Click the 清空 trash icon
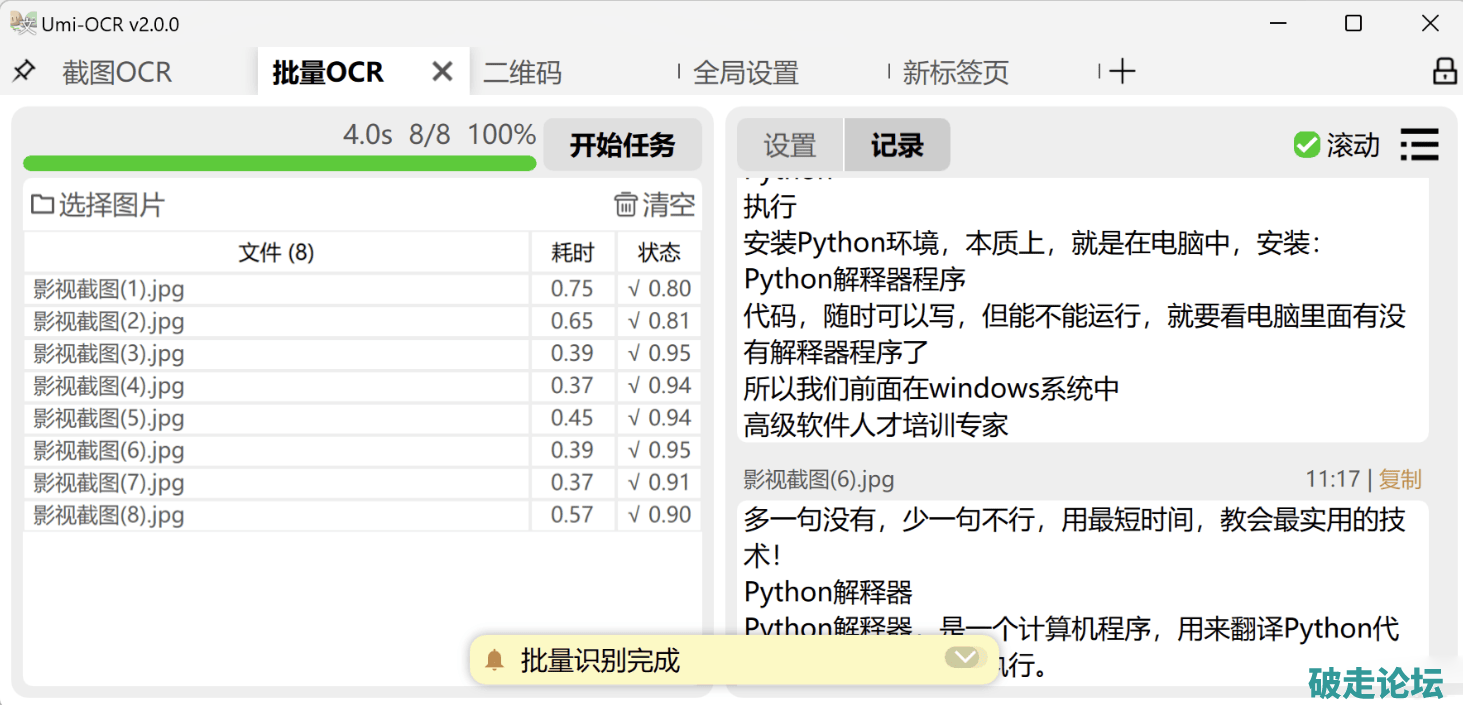1463x705 pixels. (626, 205)
